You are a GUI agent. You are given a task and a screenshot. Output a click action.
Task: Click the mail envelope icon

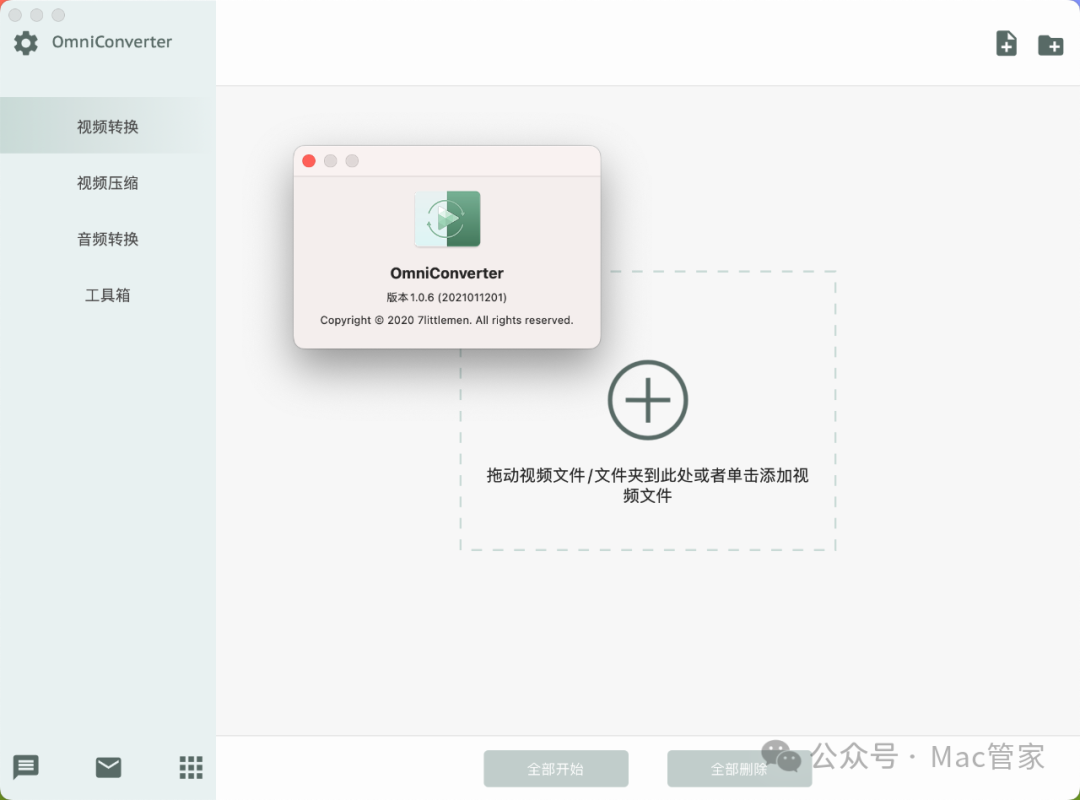[x=108, y=767]
